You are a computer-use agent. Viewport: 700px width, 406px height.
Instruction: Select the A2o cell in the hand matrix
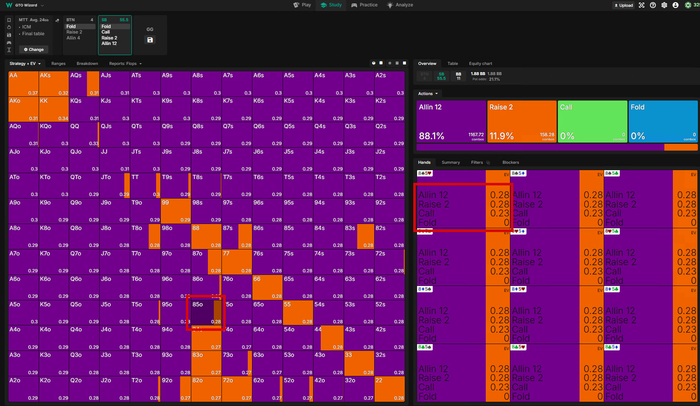tap(23, 389)
